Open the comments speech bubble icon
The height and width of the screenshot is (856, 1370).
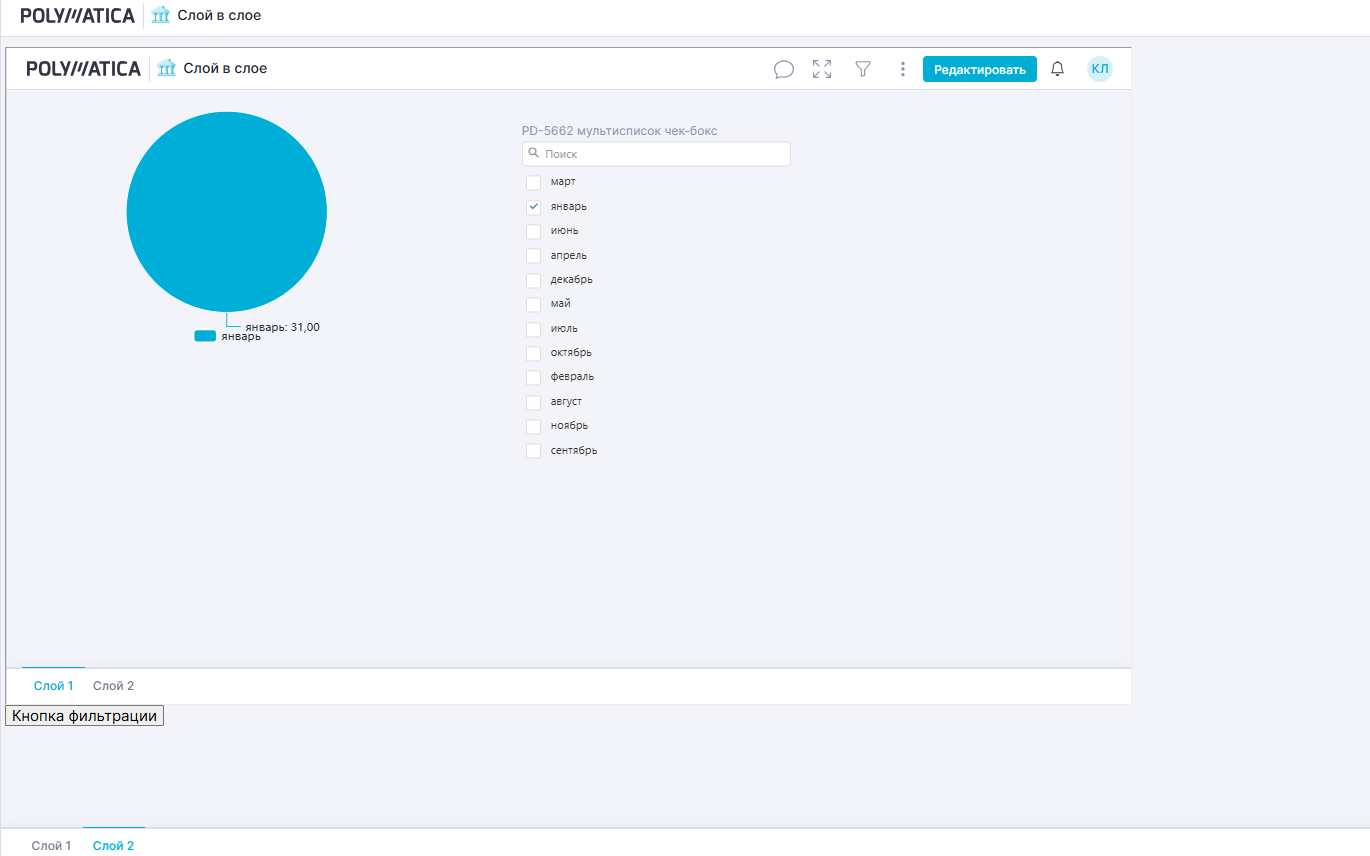[x=784, y=69]
